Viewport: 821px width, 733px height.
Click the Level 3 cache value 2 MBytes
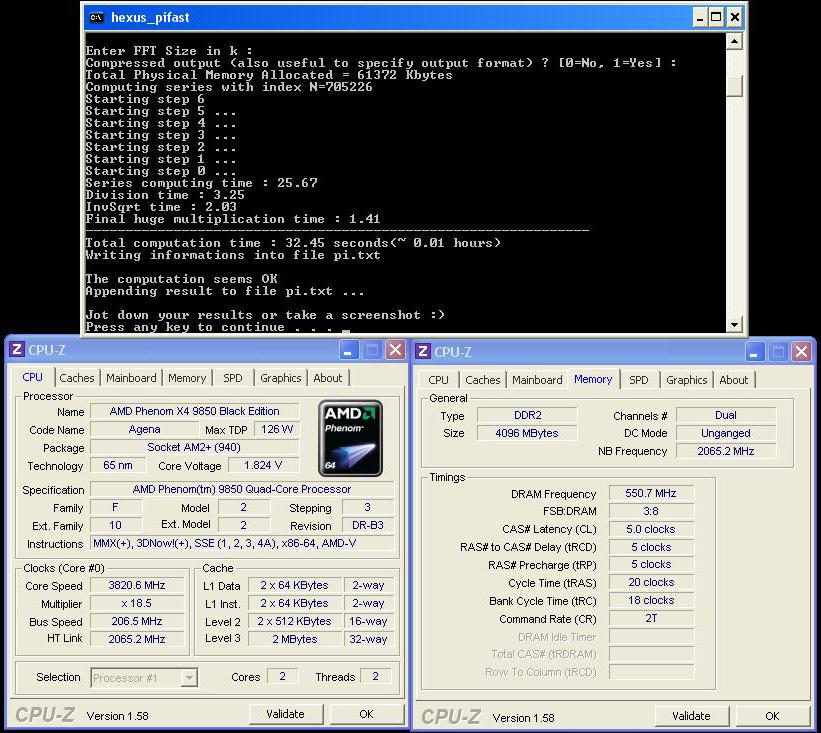pyautogui.click(x=295, y=639)
